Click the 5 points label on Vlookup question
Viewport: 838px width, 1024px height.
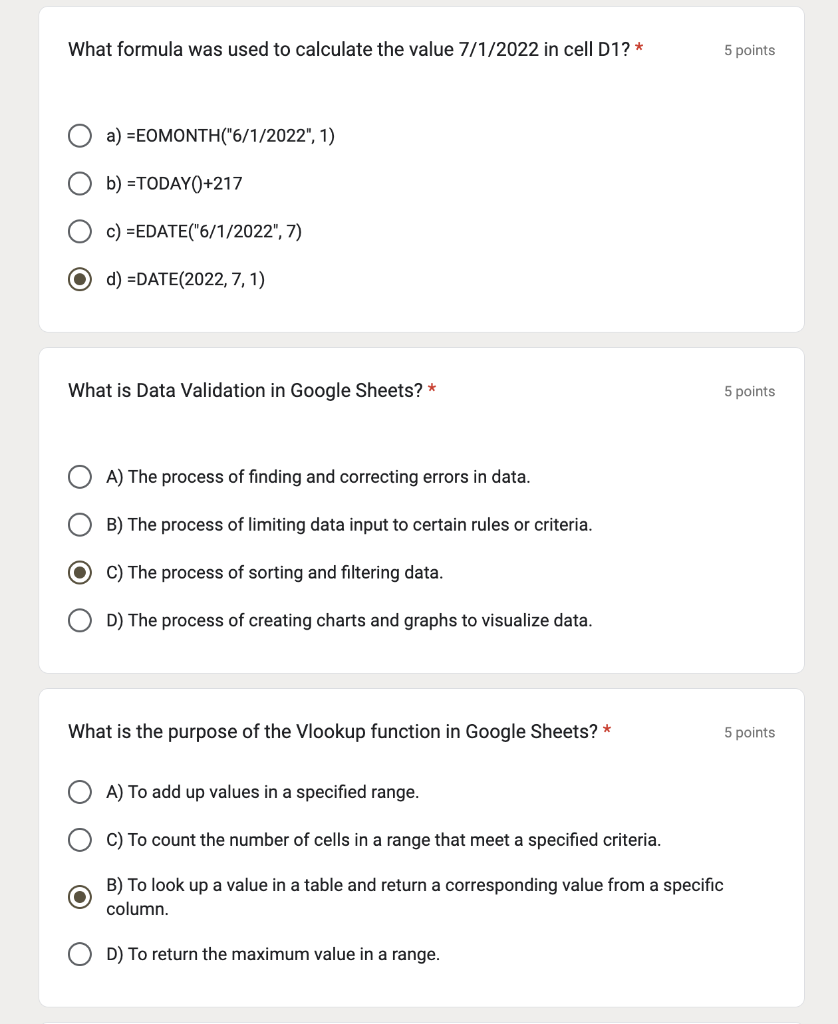[x=749, y=732]
